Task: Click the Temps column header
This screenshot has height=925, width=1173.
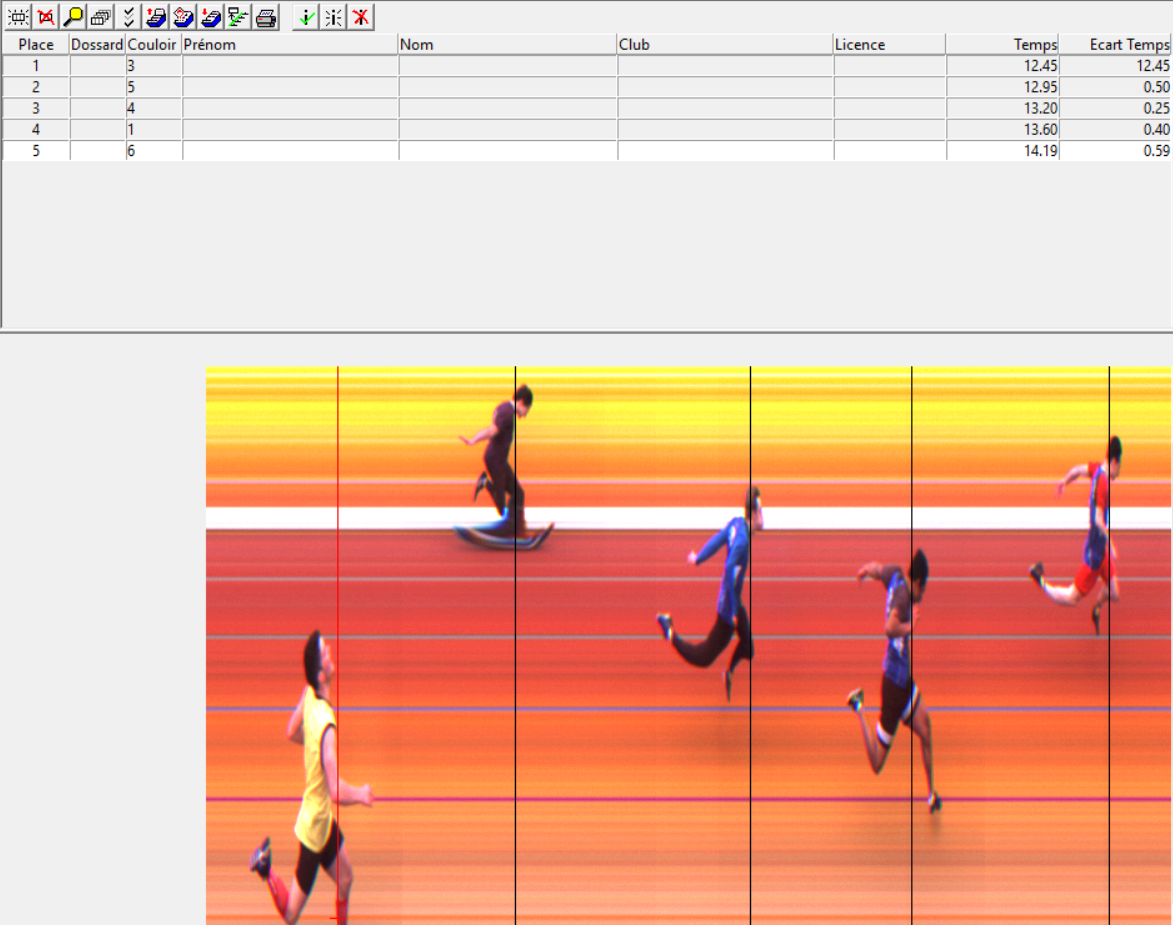Action: coord(1002,45)
